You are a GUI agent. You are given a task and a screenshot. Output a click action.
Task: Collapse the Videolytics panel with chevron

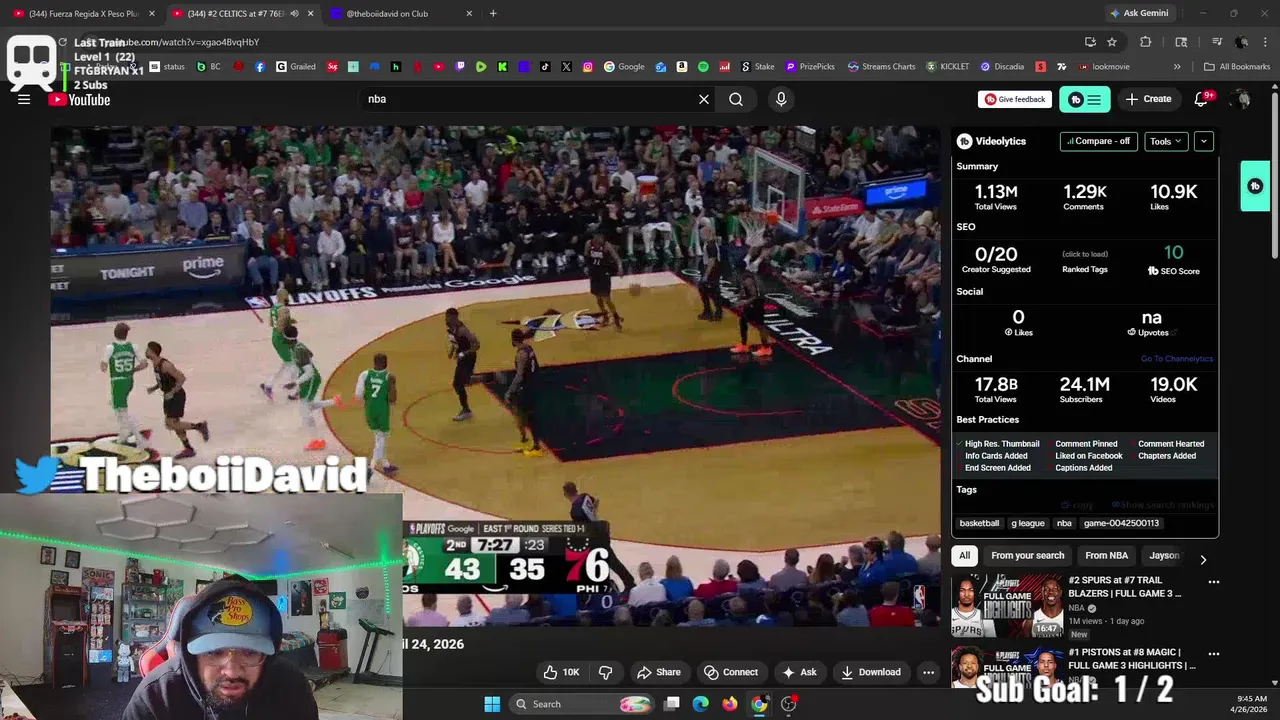click(x=1204, y=141)
